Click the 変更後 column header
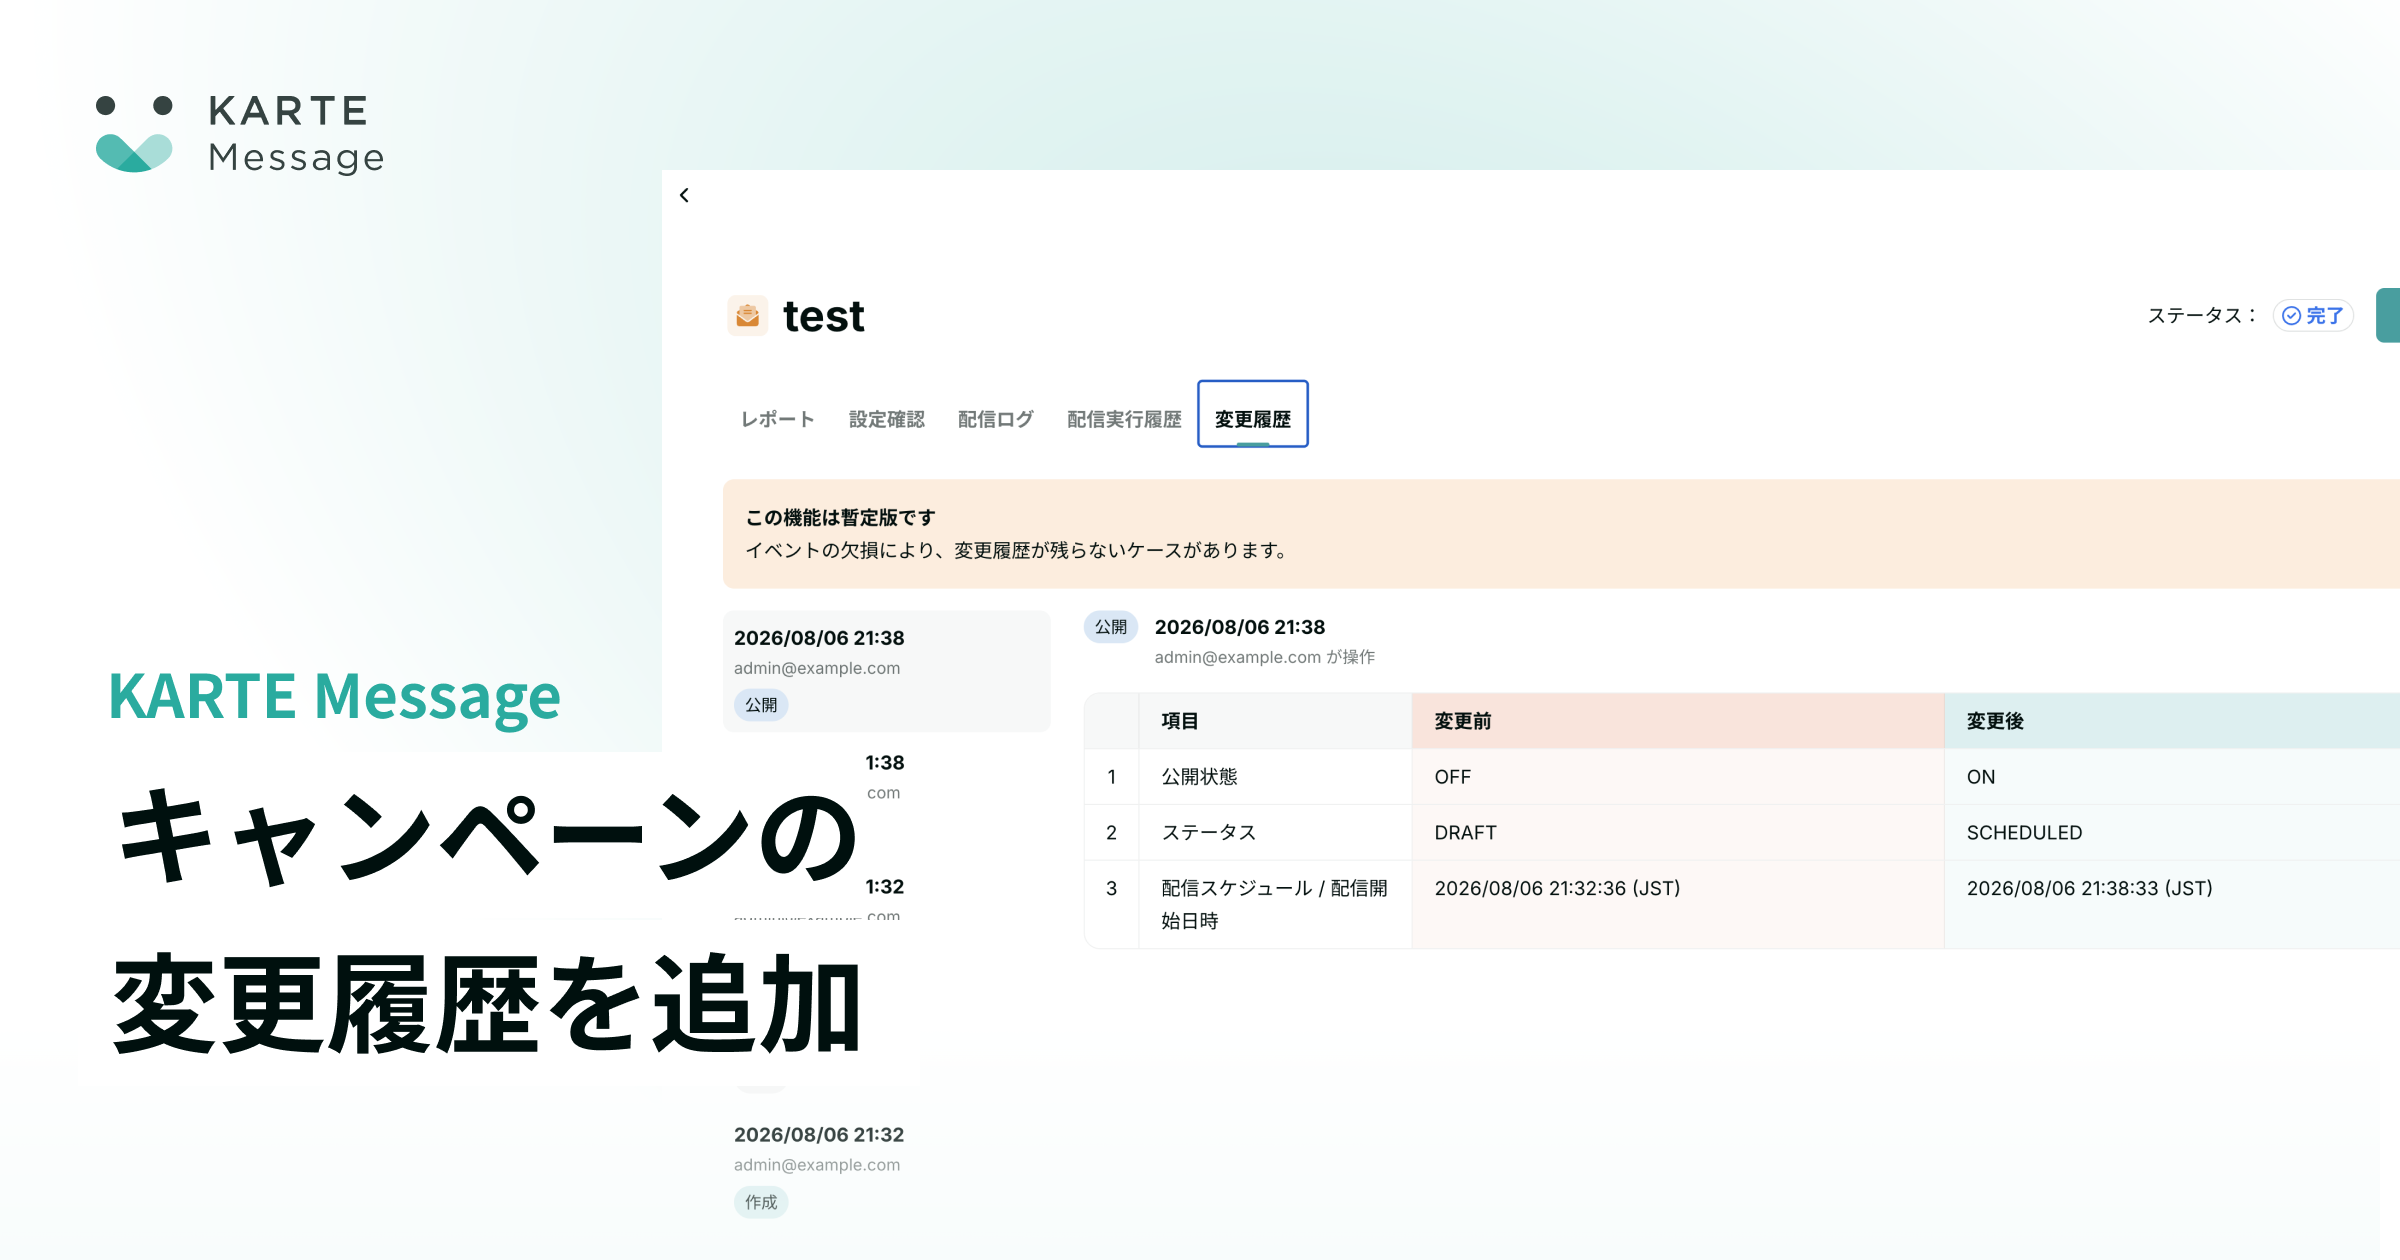Screen dimensions: 2400x1260 coord(2172,721)
